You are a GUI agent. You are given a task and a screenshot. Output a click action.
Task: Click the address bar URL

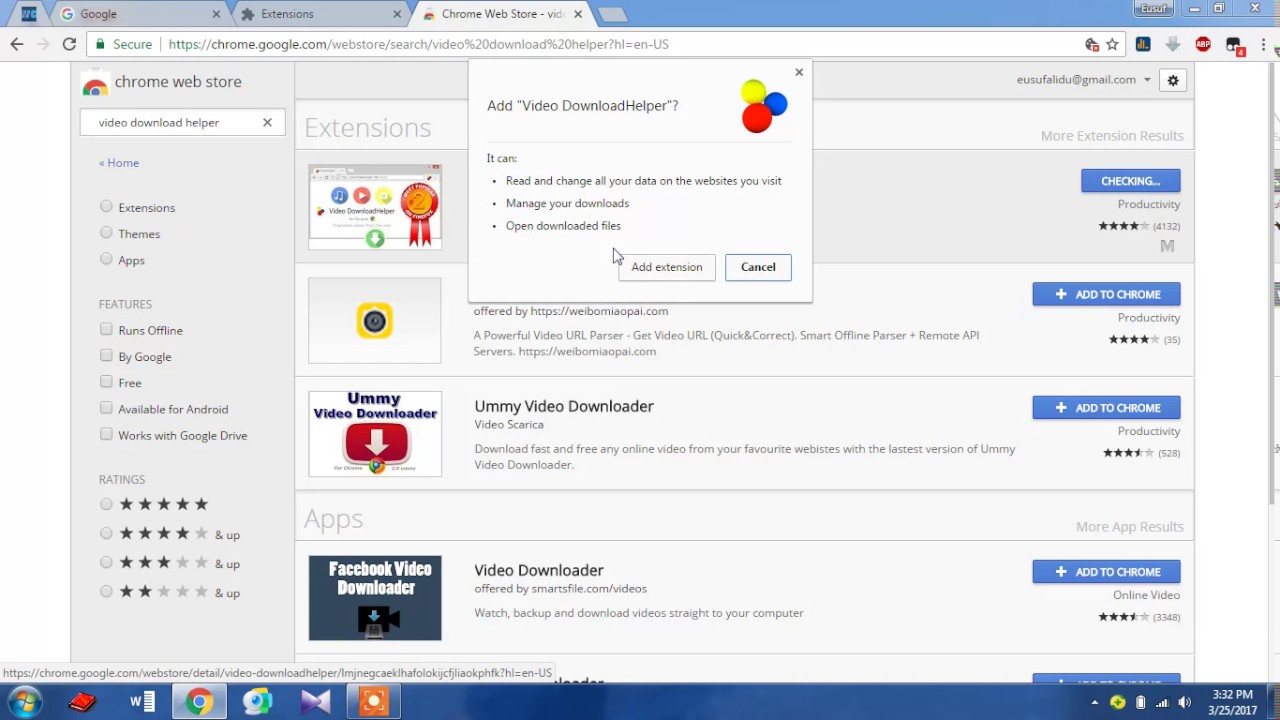[x=419, y=44]
